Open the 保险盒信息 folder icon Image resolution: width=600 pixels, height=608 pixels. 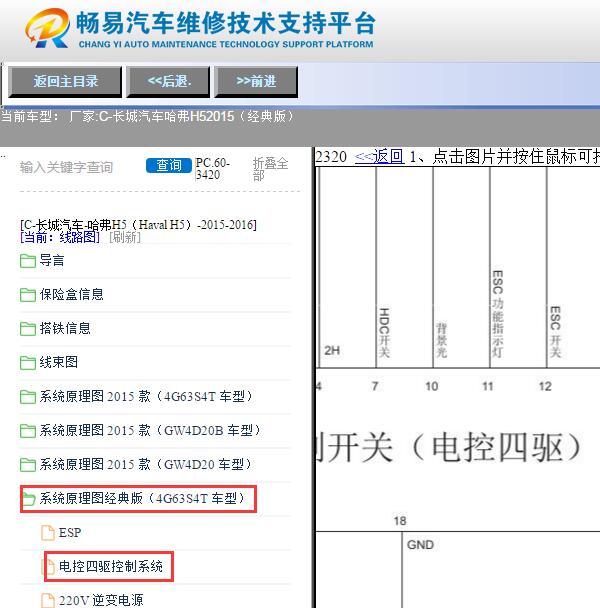click(x=28, y=295)
